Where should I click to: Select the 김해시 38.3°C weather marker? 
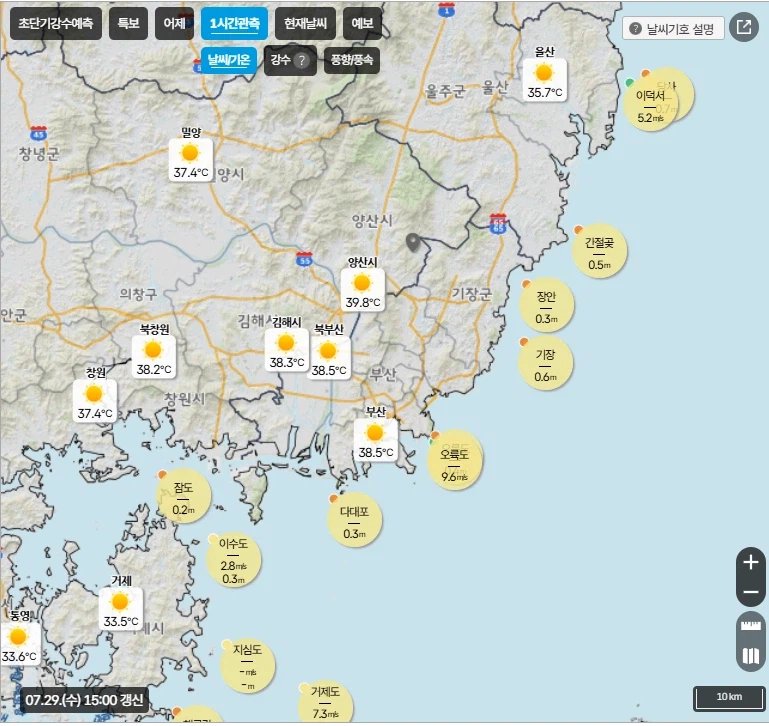(286, 349)
